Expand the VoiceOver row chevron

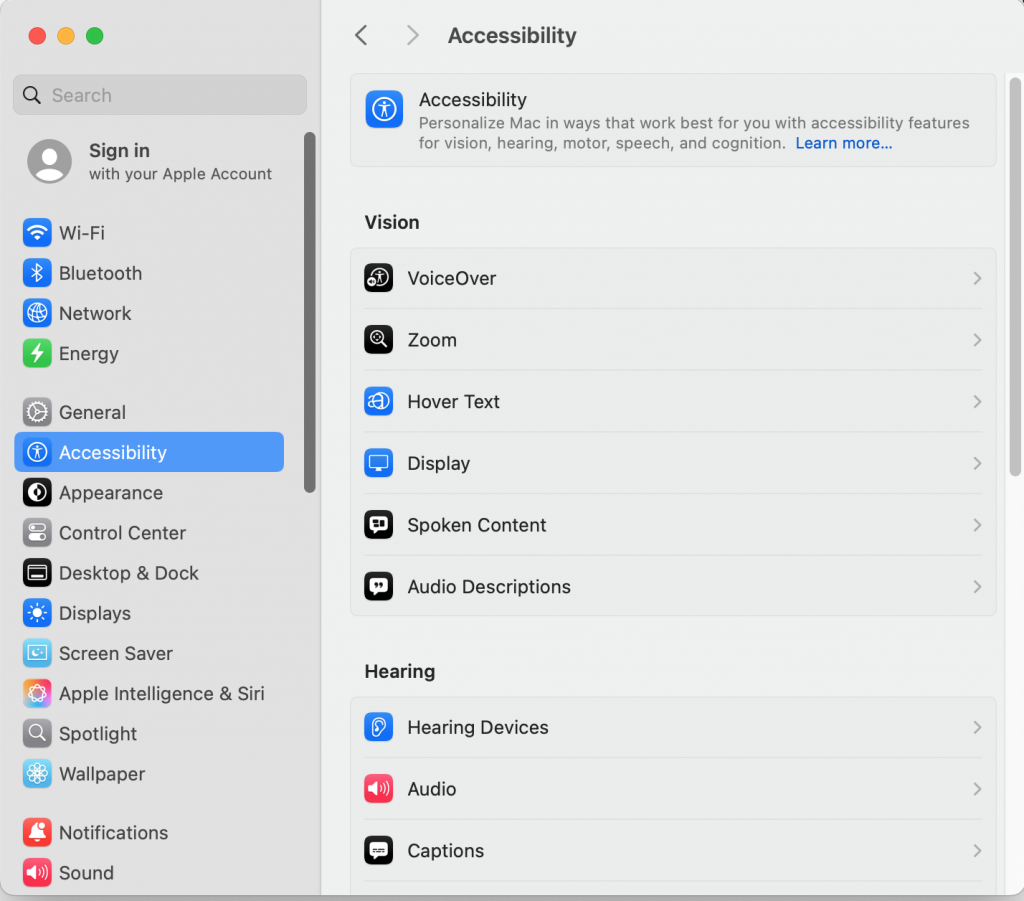tap(977, 279)
